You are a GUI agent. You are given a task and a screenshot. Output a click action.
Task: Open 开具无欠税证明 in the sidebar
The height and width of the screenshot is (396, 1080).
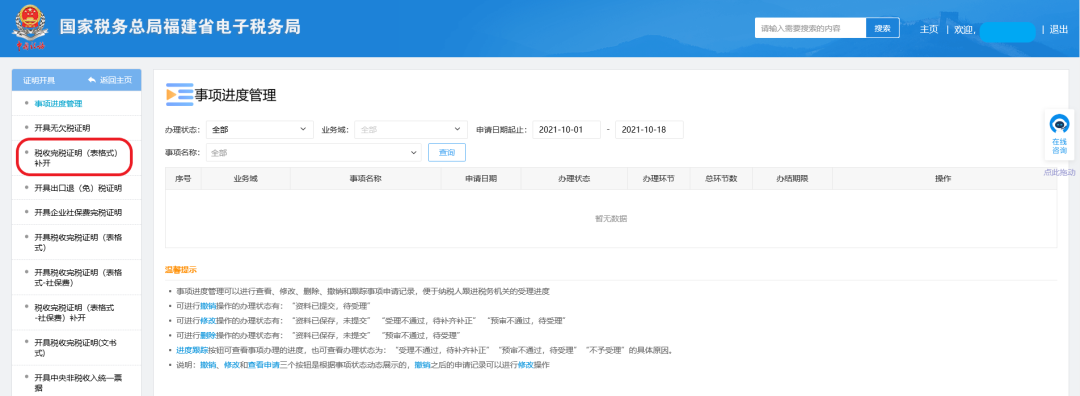[x=62, y=128]
